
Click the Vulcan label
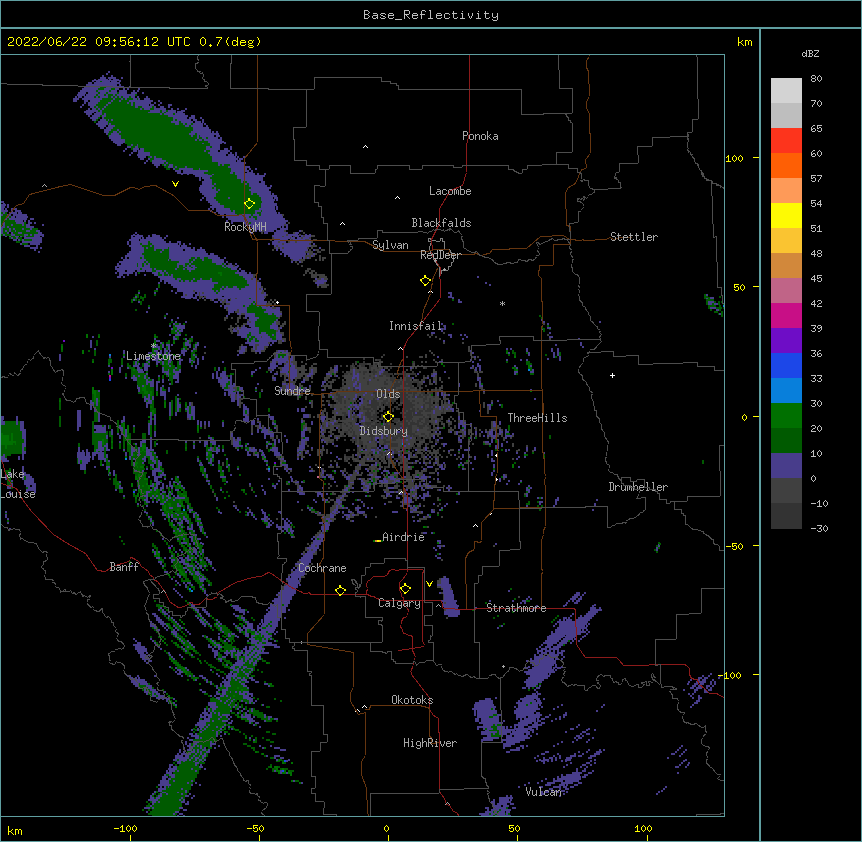coord(543,792)
